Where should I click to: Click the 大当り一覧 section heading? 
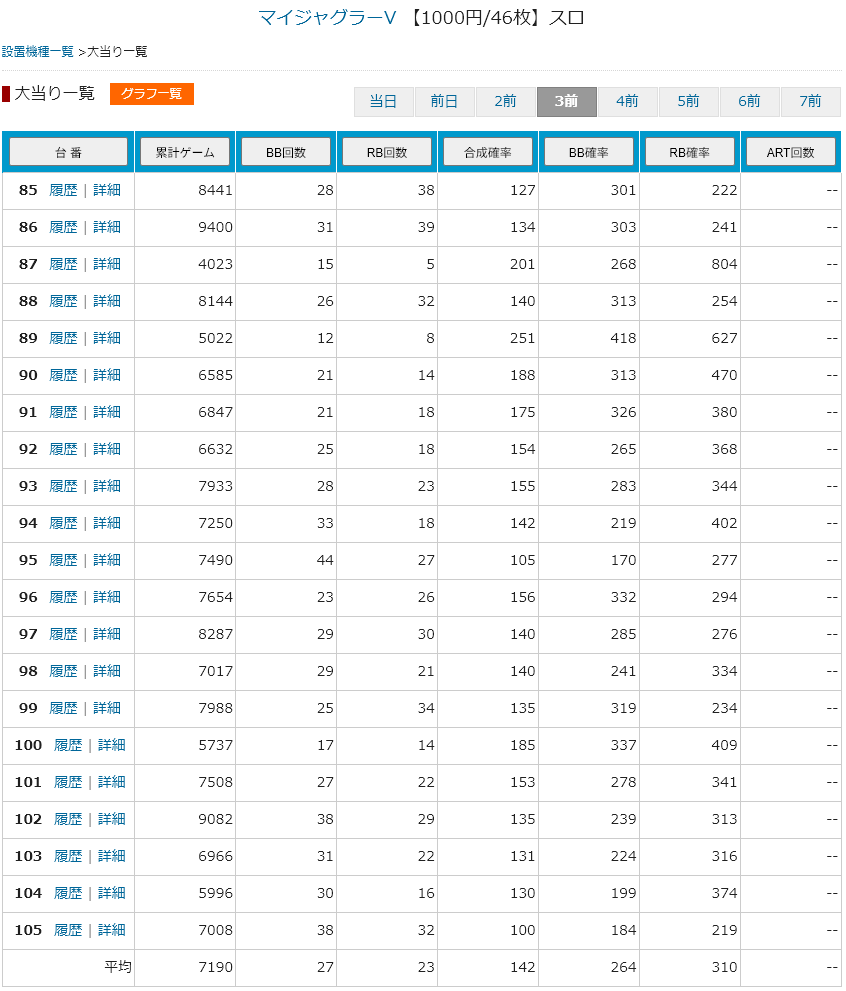54,94
